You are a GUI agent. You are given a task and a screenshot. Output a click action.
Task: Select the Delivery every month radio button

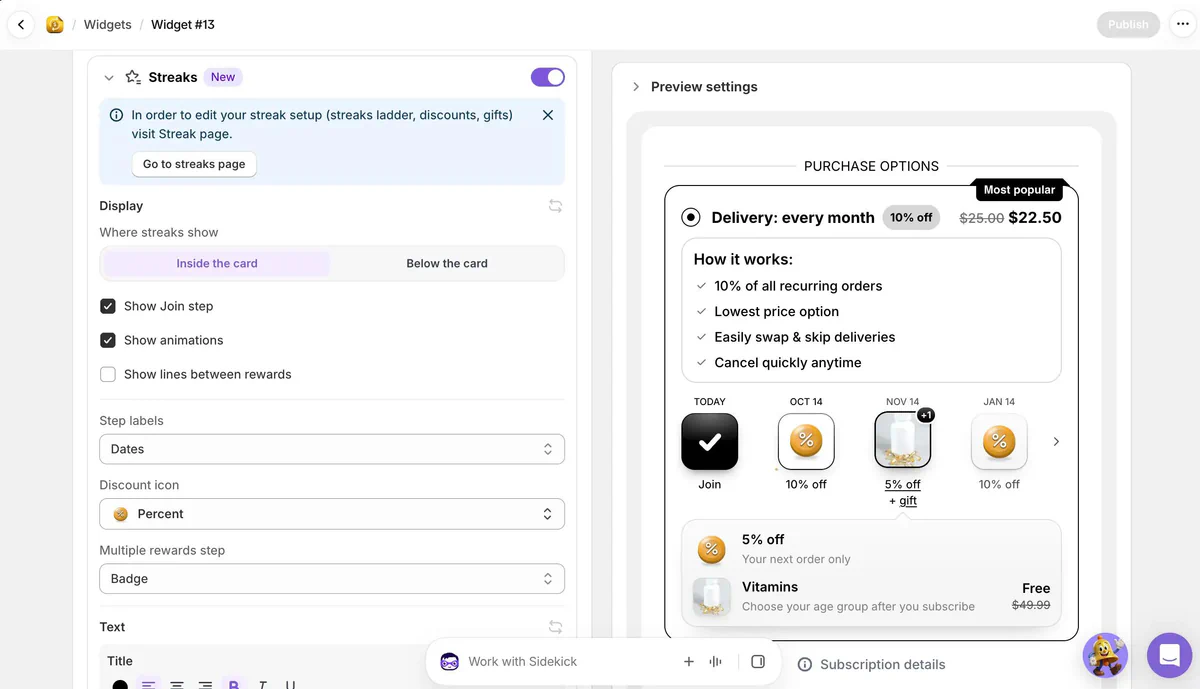pyautogui.click(x=691, y=217)
